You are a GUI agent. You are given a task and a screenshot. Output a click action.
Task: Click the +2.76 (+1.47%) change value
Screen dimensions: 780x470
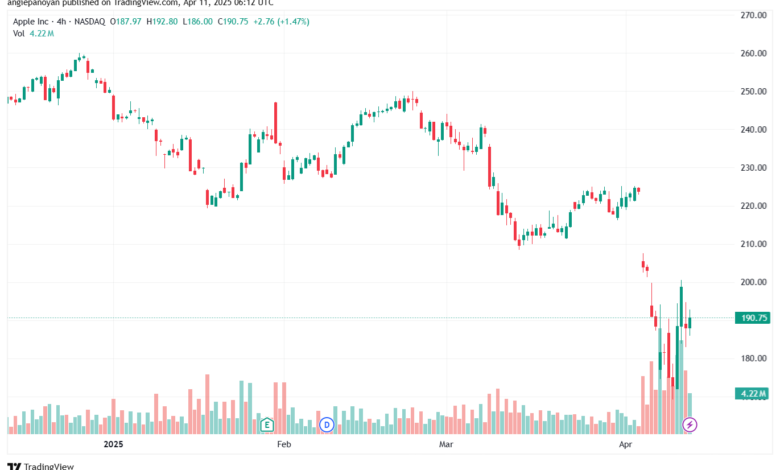point(282,21)
